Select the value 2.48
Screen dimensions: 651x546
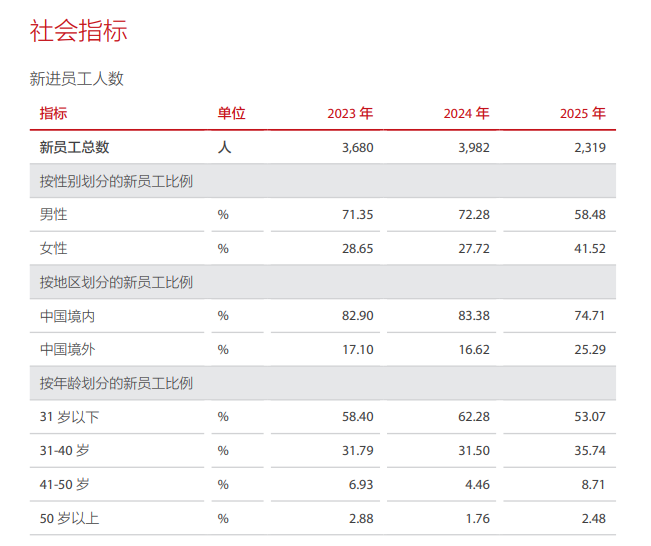[x=593, y=519]
